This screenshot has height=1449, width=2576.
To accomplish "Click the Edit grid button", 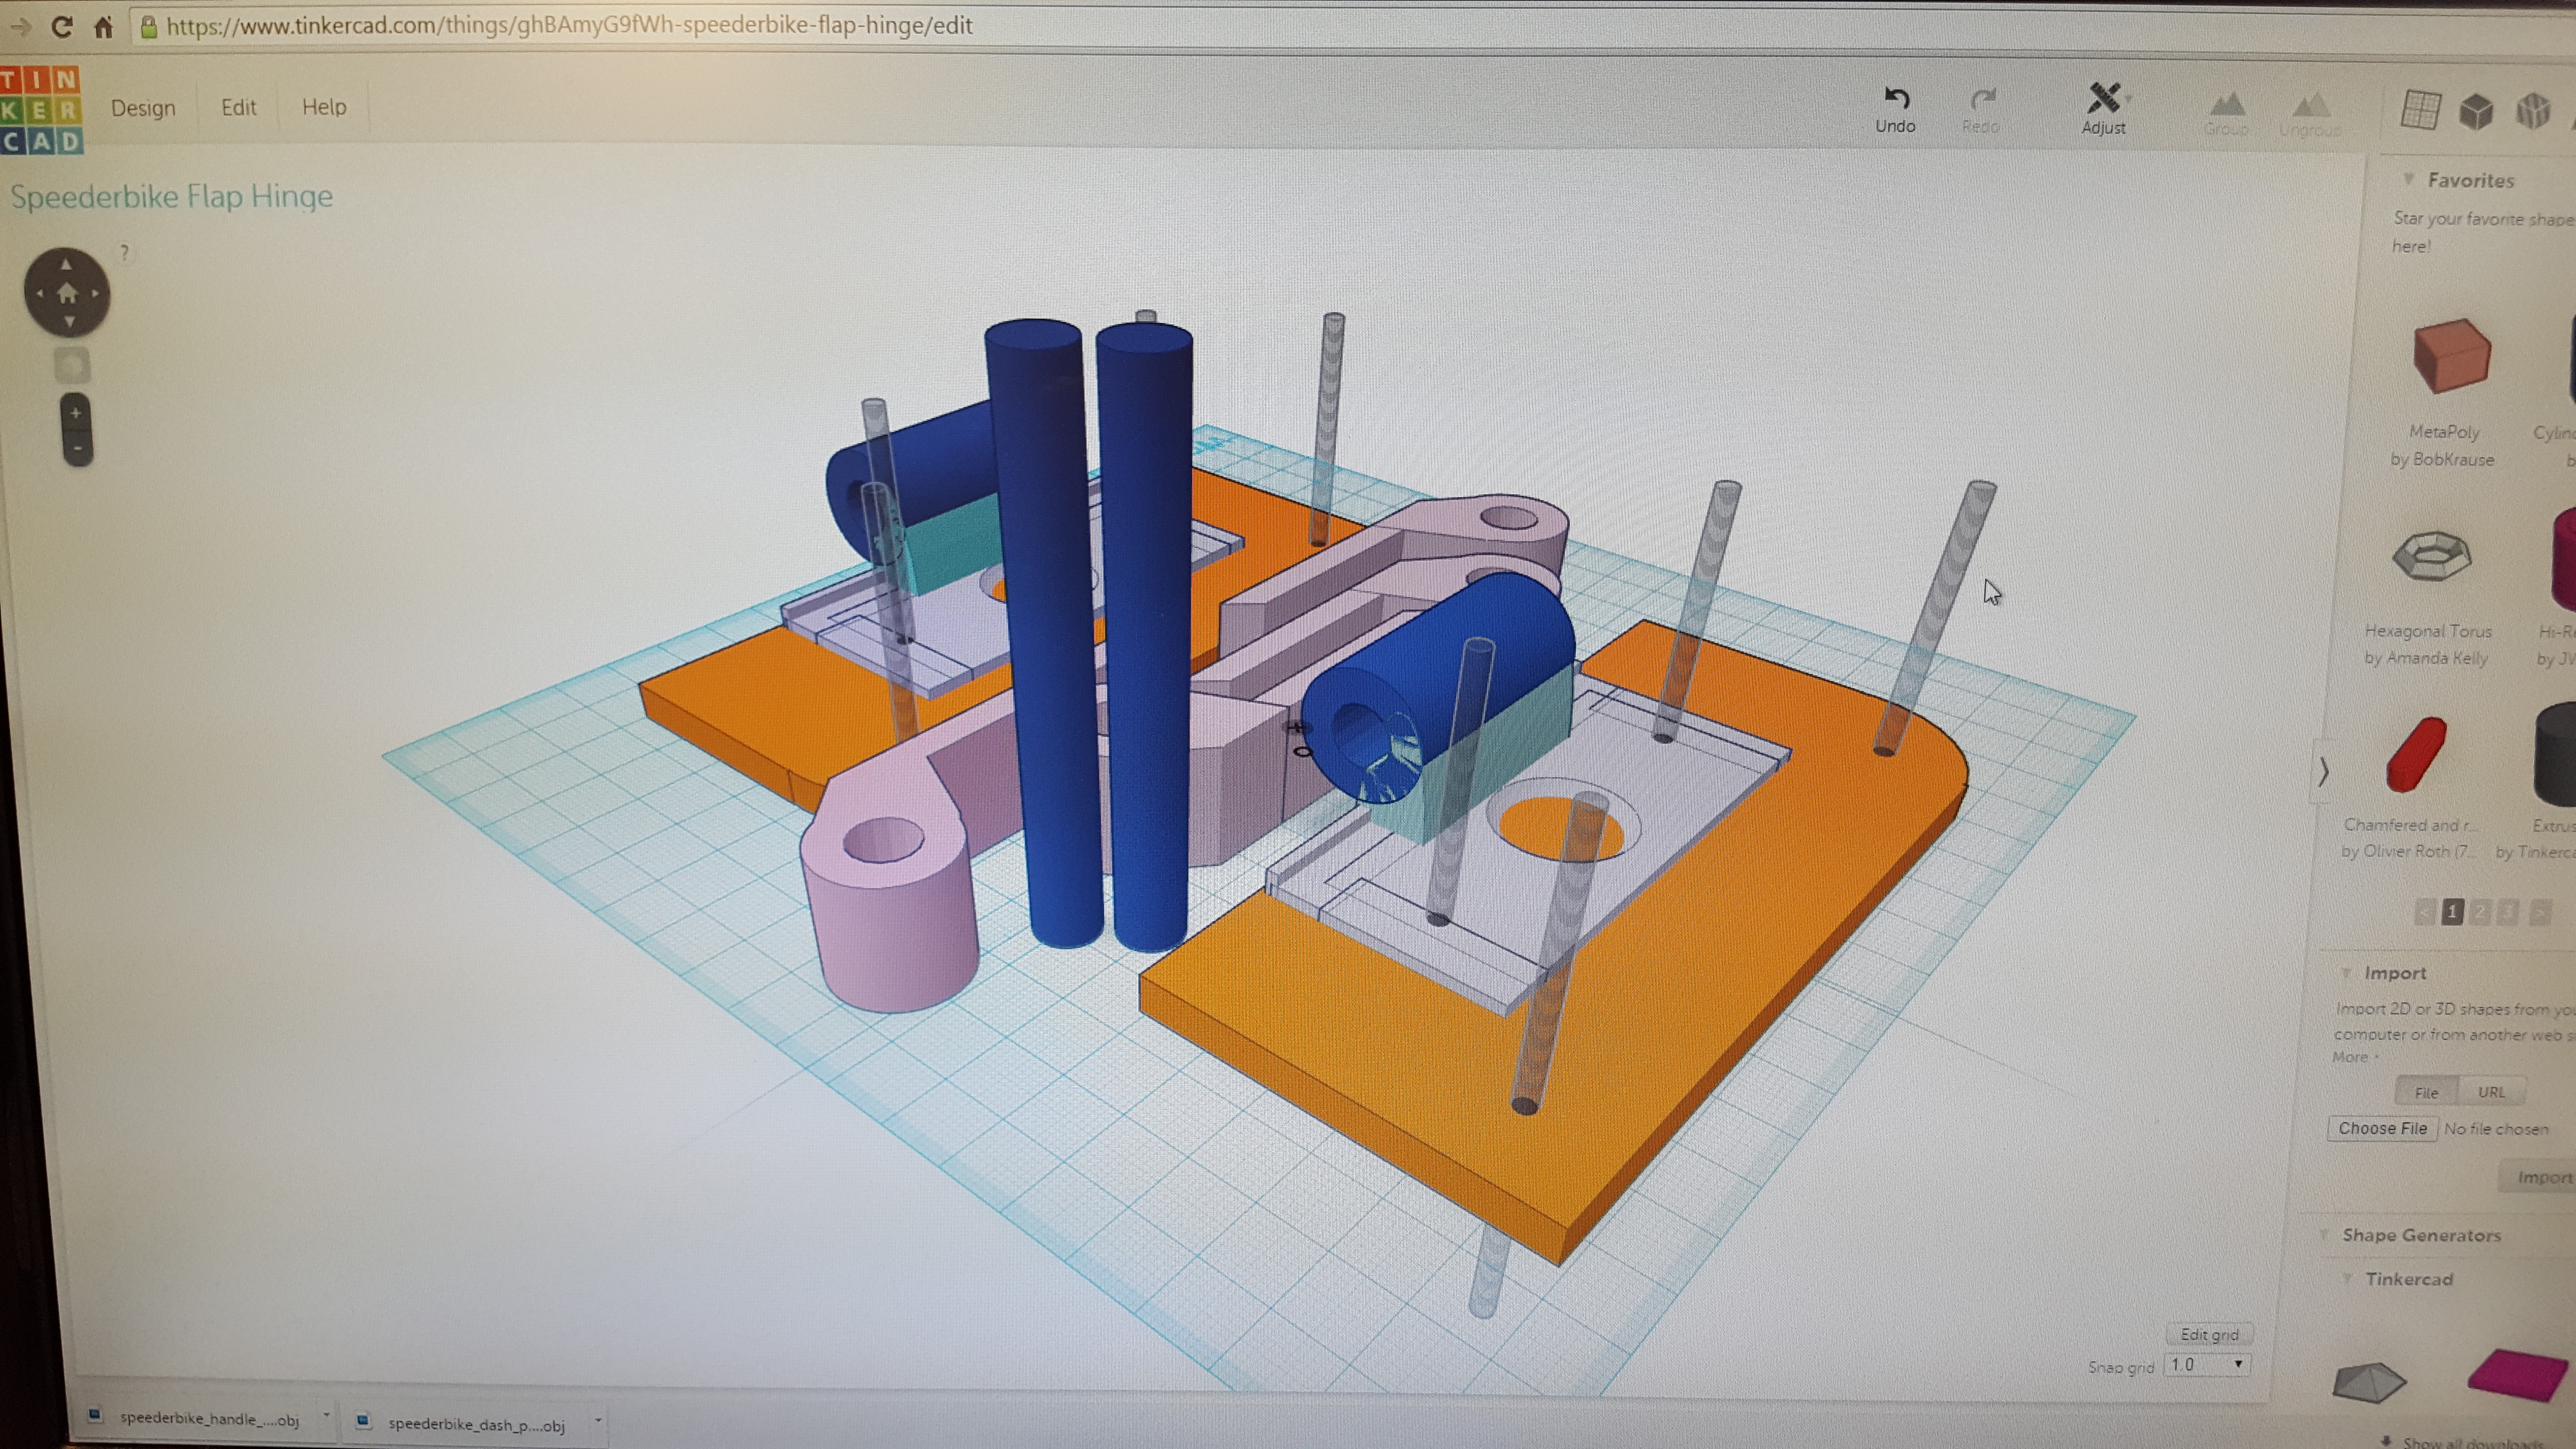I will point(2209,1334).
